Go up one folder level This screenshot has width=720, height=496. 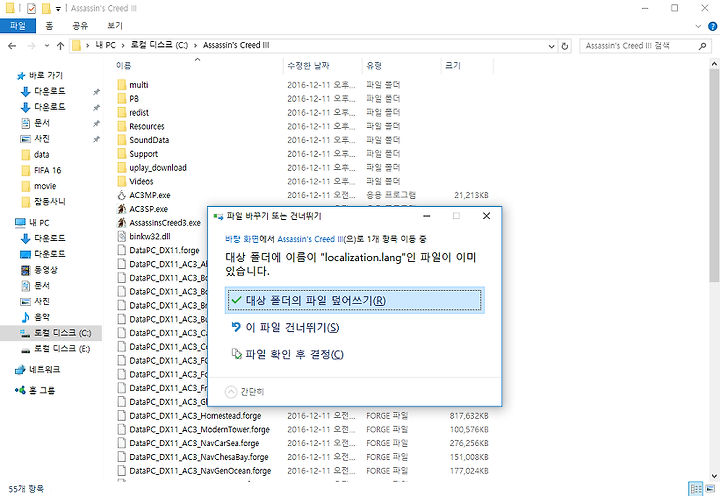coord(60,46)
